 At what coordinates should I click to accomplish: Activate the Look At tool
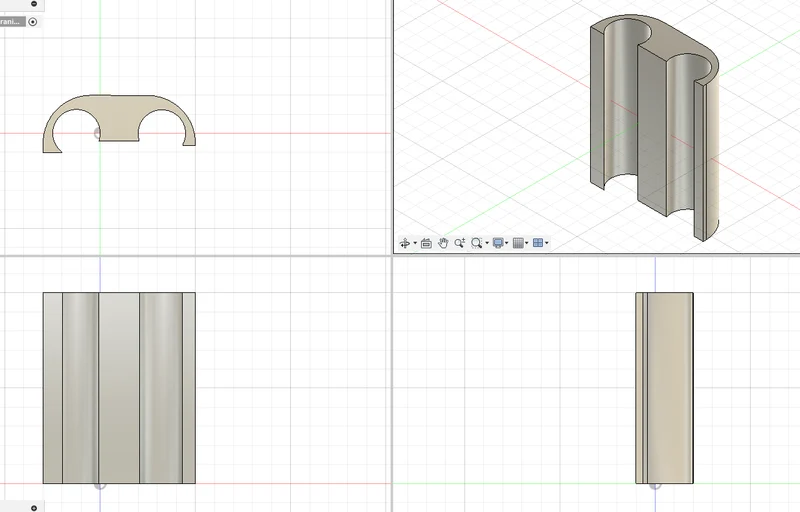(x=427, y=243)
